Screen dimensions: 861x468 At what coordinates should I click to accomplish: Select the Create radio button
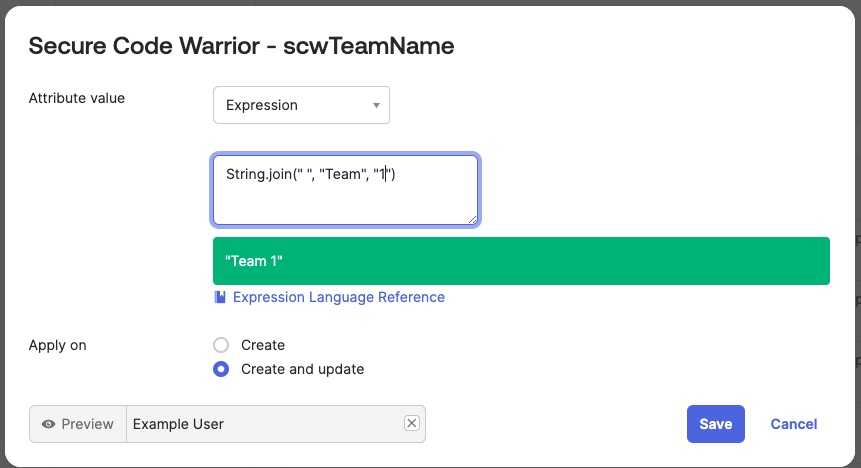(221, 345)
